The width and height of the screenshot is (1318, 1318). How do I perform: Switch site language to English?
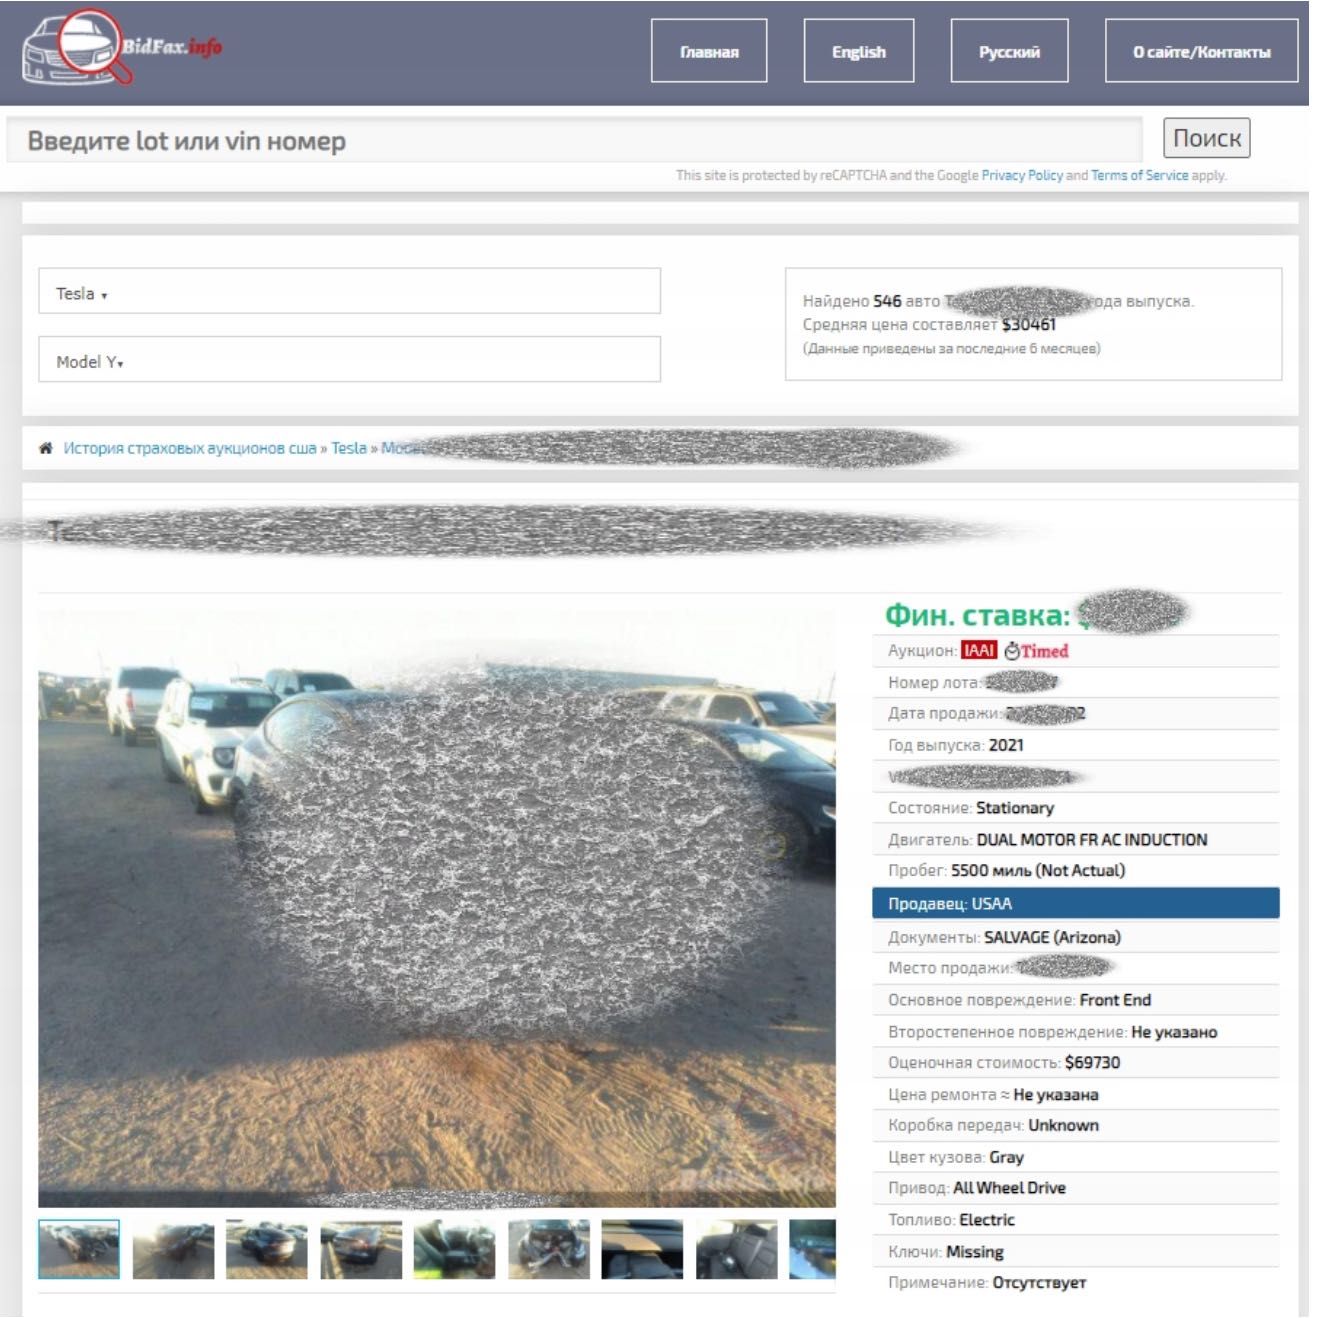(859, 51)
